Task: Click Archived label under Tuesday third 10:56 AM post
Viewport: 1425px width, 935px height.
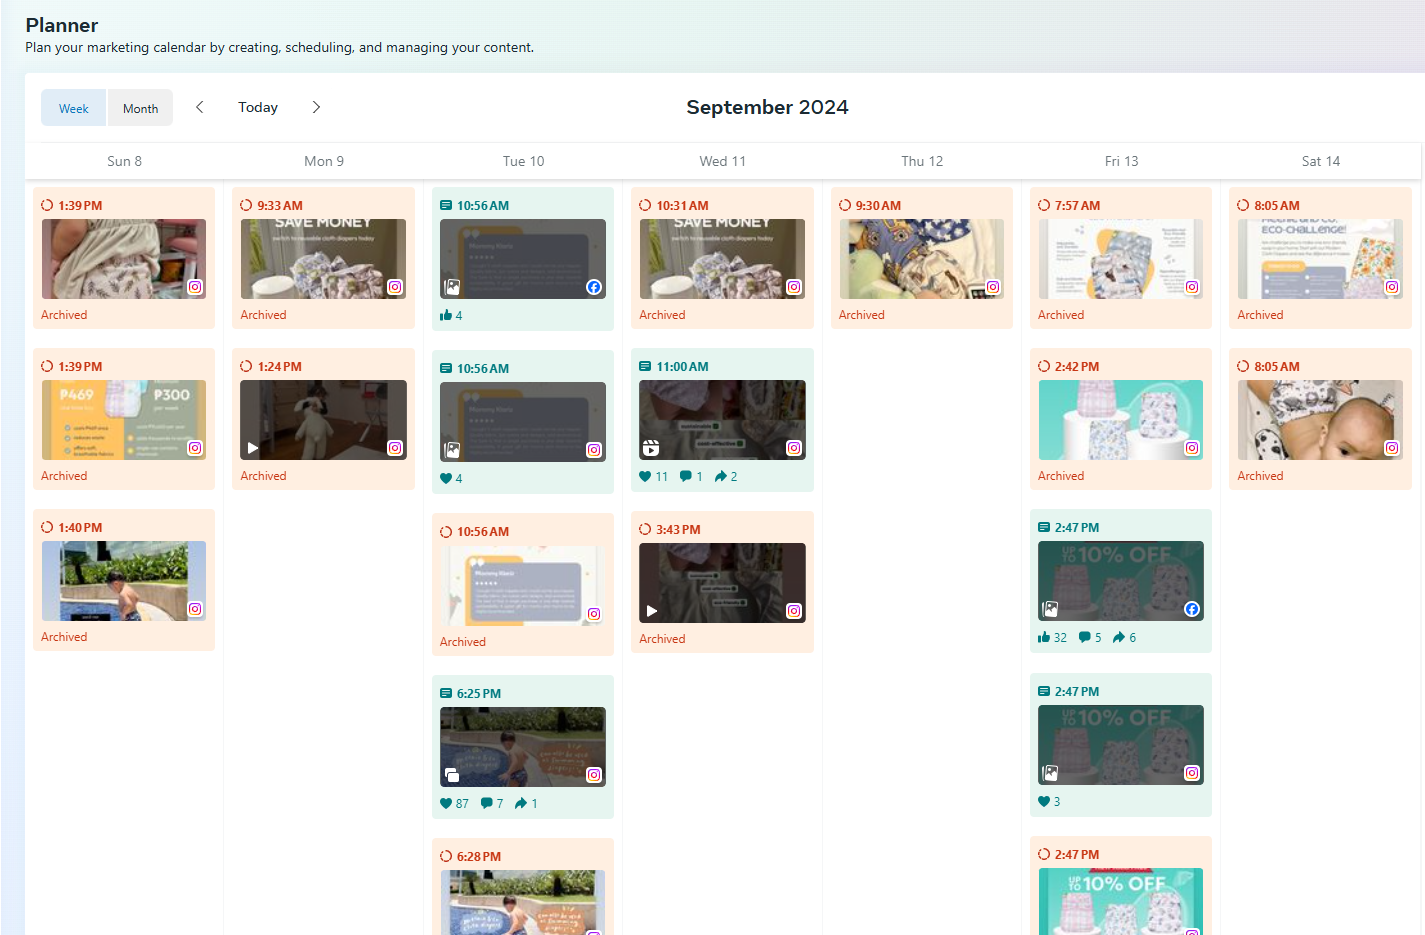Action: click(463, 642)
